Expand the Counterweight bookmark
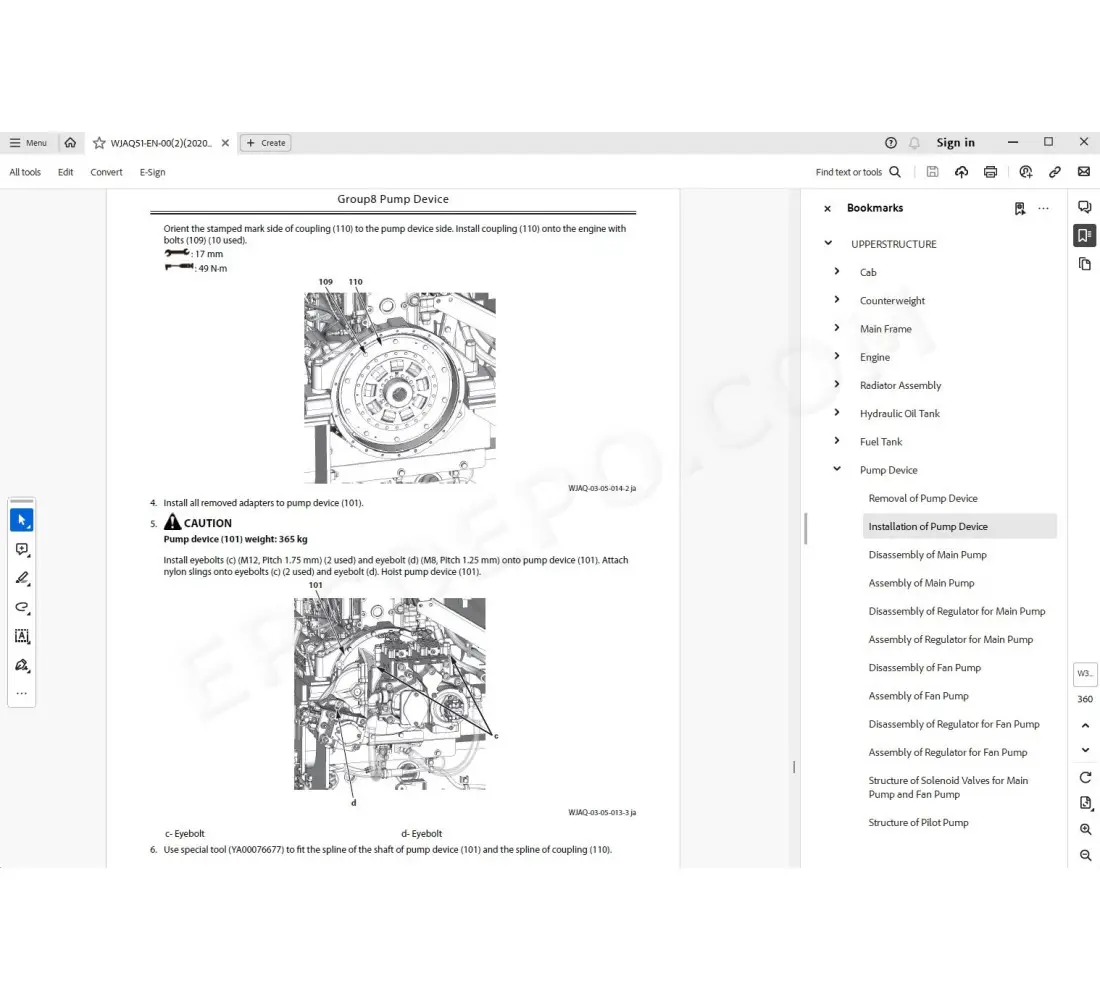Screen dimensions: 1100x1000 click(x=836, y=300)
